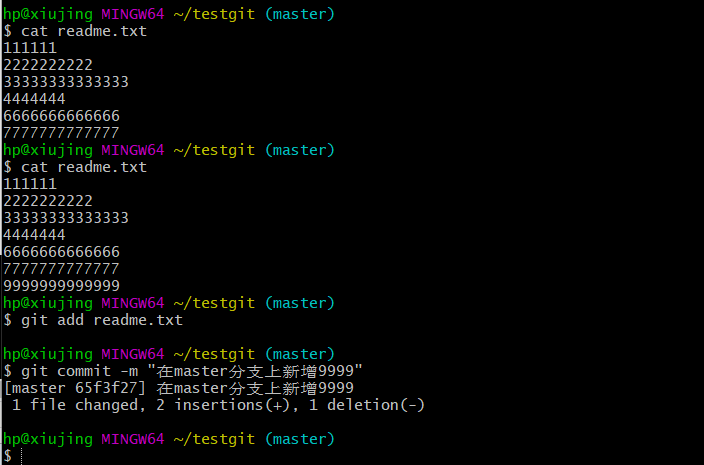This screenshot has height=465, width=704.
Task: Click 2222222222 in the second cat output
Action: (x=48, y=201)
